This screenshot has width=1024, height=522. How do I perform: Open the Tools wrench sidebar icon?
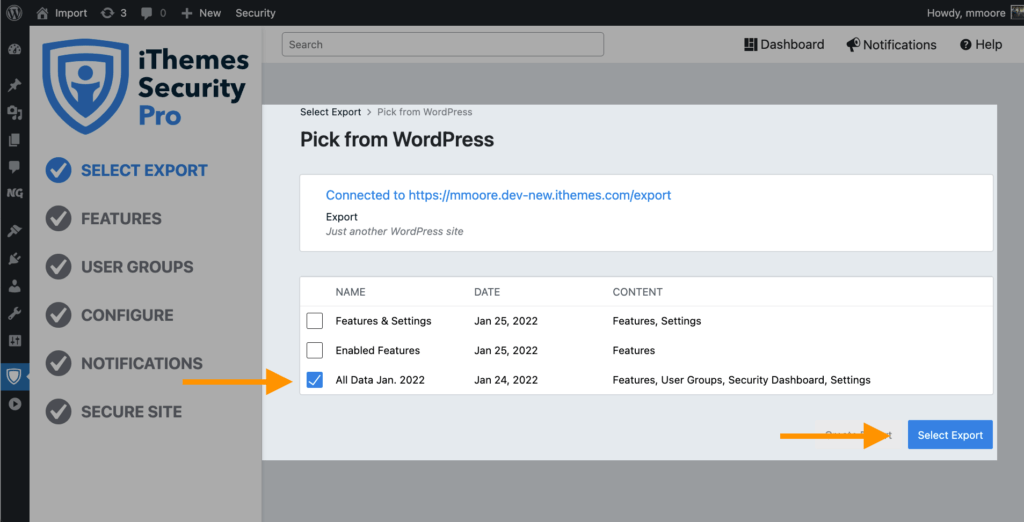point(14,314)
